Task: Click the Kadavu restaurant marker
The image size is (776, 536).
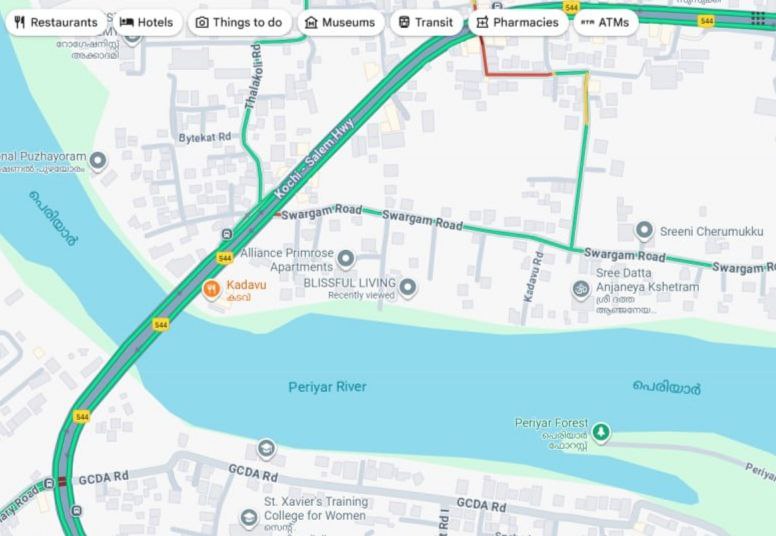Action: [x=211, y=289]
